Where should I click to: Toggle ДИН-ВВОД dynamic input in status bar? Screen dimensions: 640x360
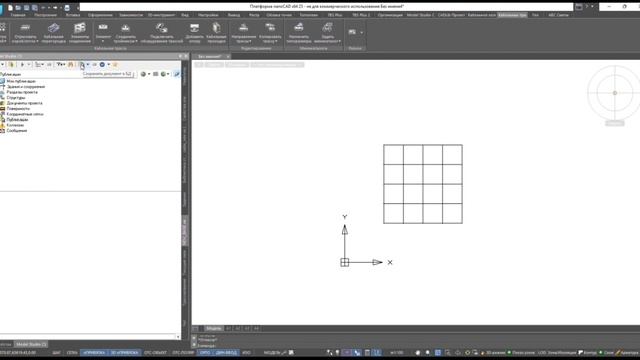tap(226, 353)
